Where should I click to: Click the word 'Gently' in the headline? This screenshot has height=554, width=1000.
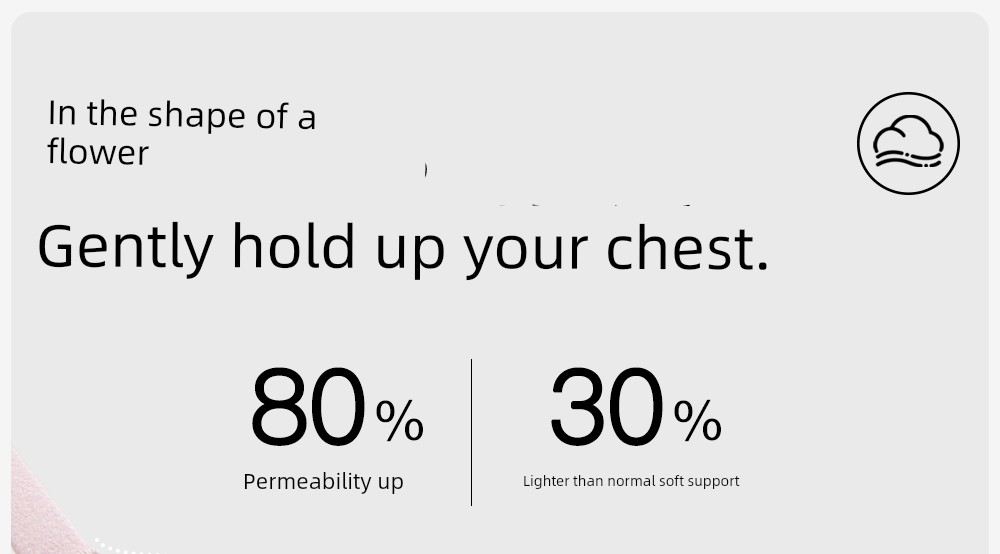(125, 249)
